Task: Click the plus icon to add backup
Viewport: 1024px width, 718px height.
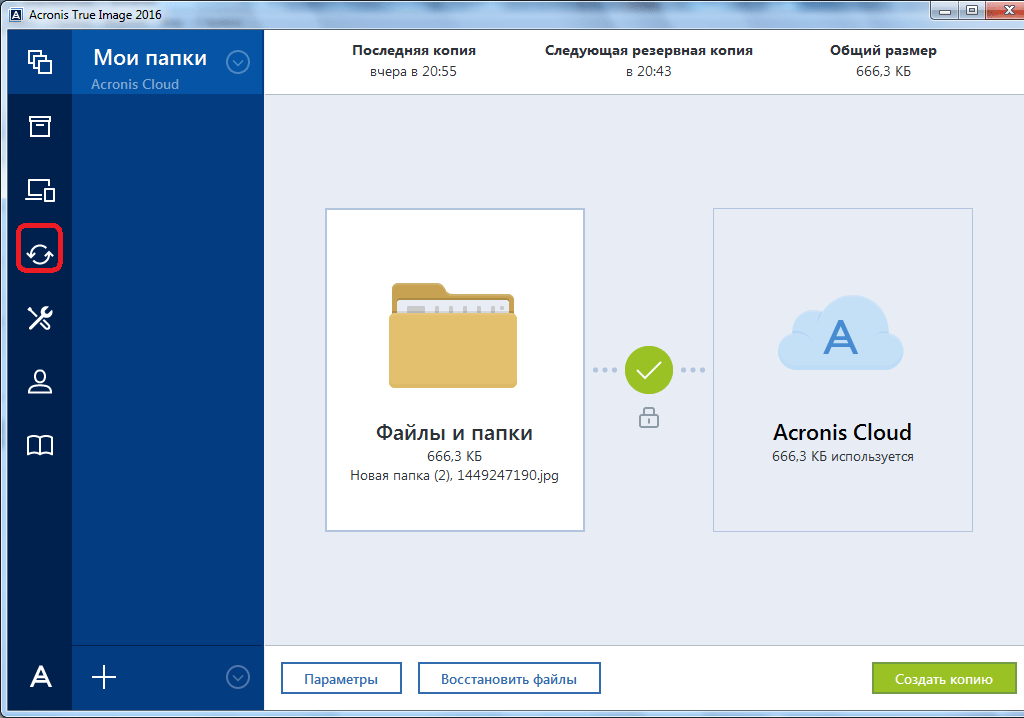Action: (104, 677)
